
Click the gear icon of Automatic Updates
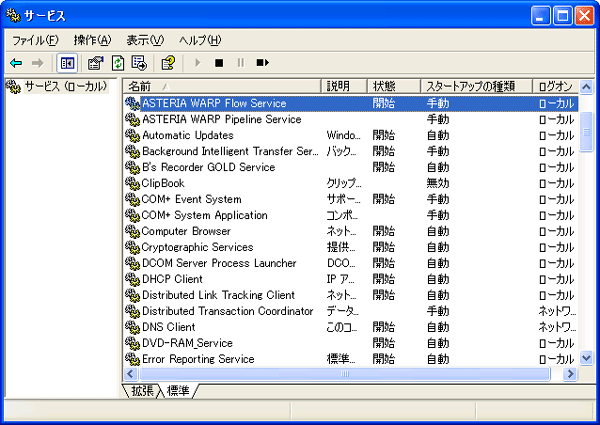[132, 135]
